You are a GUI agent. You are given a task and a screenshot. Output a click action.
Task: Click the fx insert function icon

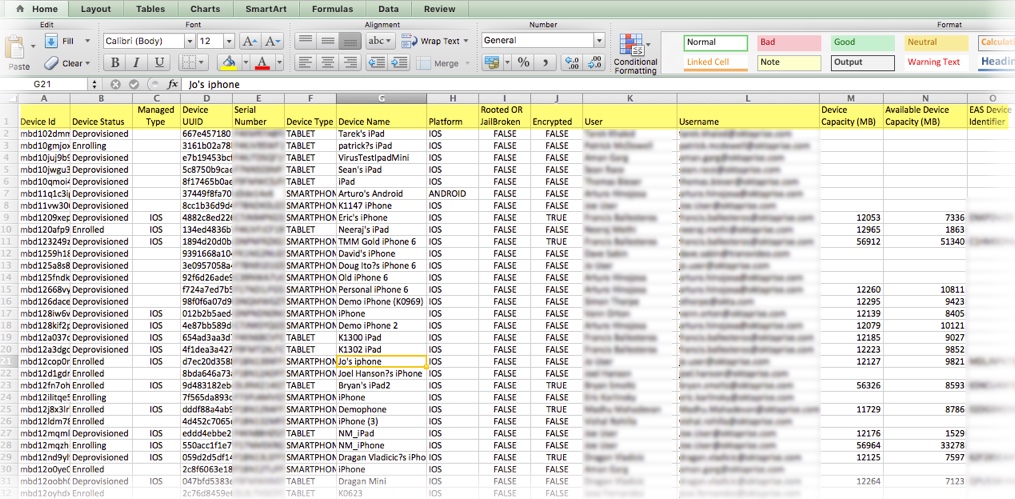pos(173,85)
